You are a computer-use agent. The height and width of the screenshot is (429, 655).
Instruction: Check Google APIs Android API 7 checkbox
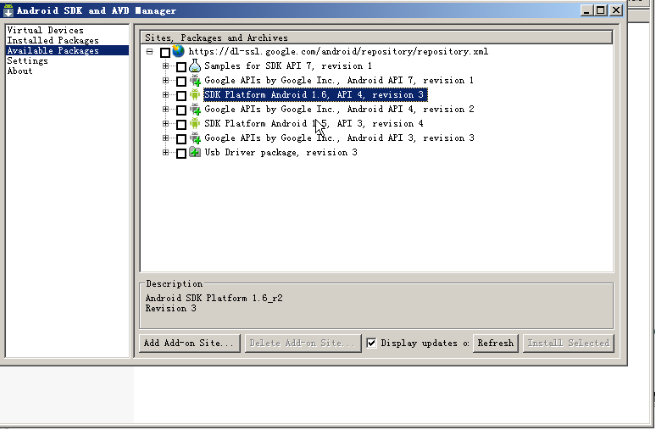click(181, 81)
